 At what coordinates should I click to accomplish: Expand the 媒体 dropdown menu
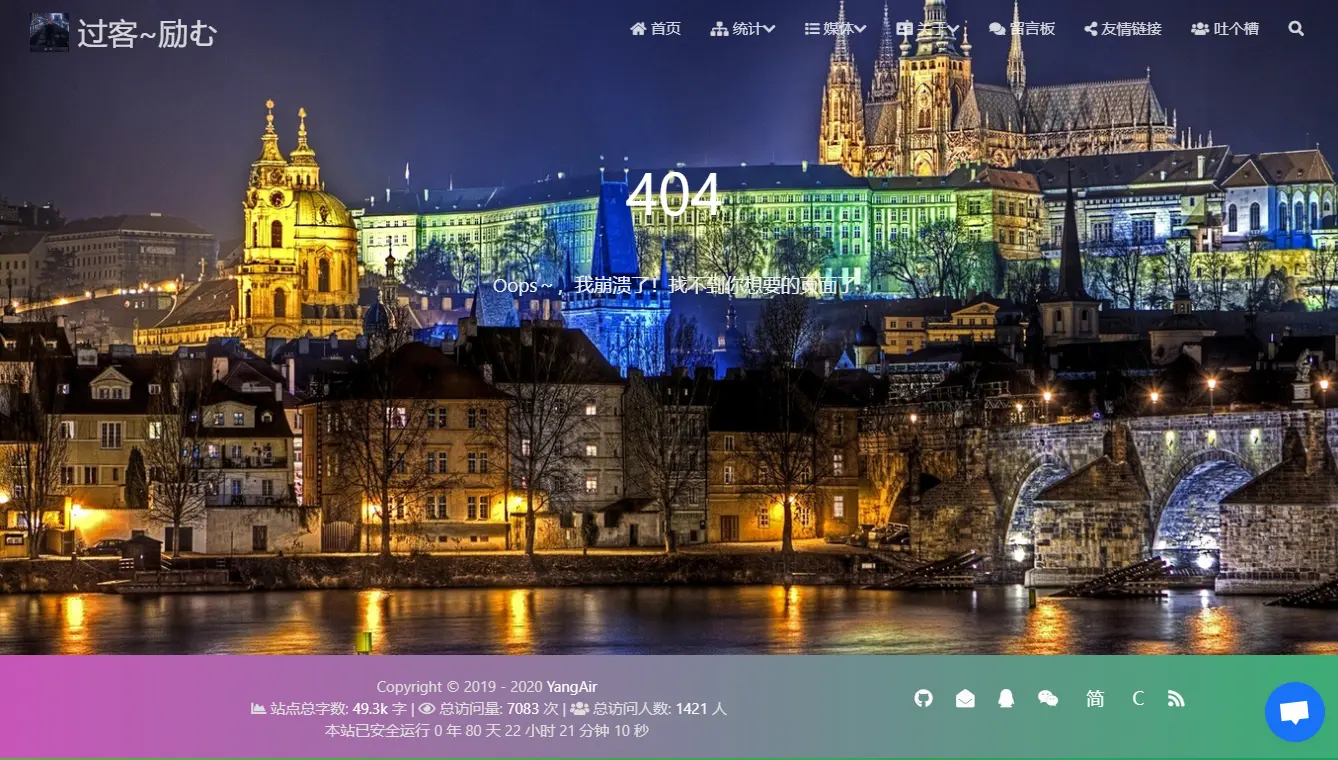(835, 29)
